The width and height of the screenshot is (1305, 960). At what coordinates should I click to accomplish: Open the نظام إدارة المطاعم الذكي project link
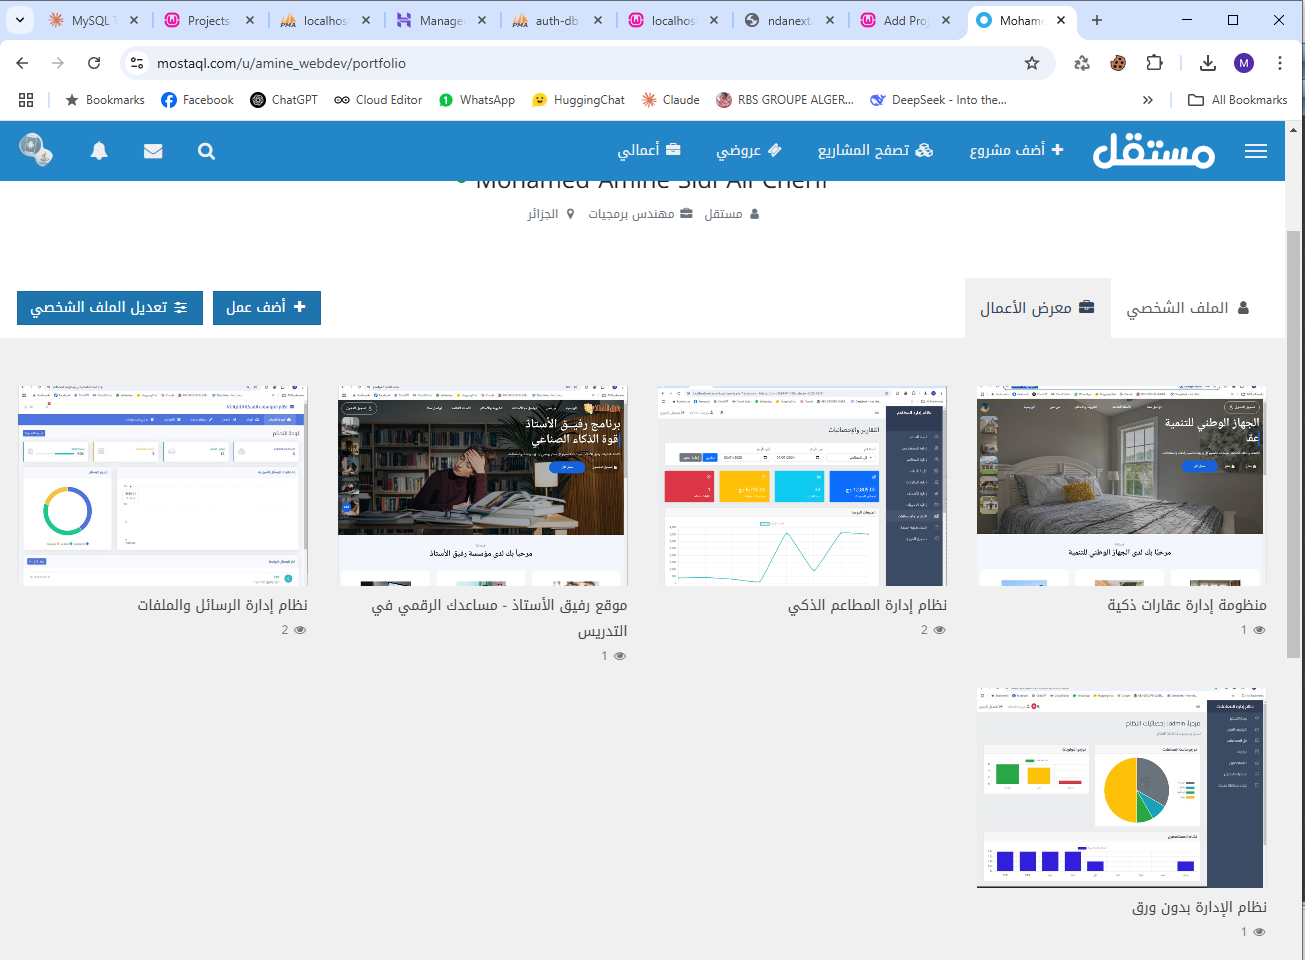pos(867,605)
